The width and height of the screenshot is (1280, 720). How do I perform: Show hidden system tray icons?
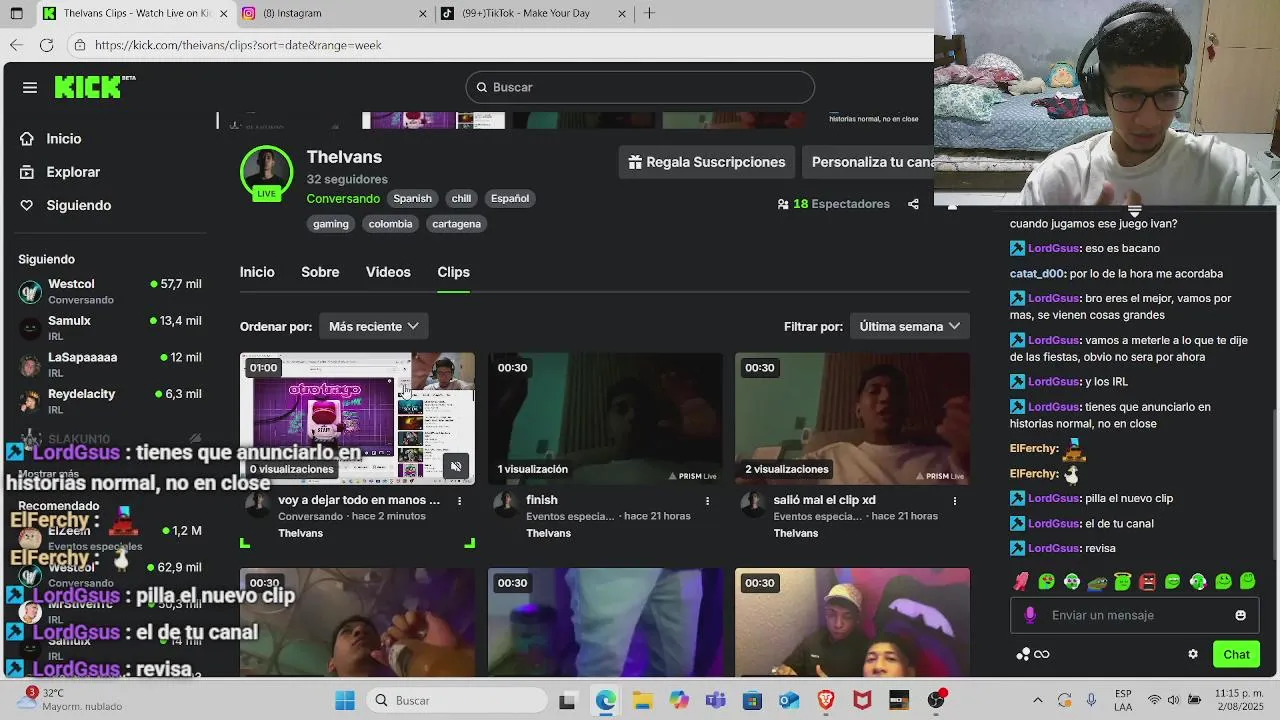point(1037,700)
